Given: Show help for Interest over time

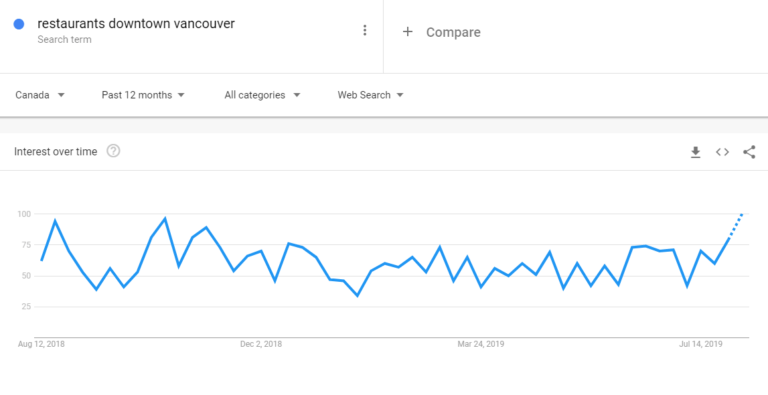Looking at the screenshot, I should click(x=113, y=151).
